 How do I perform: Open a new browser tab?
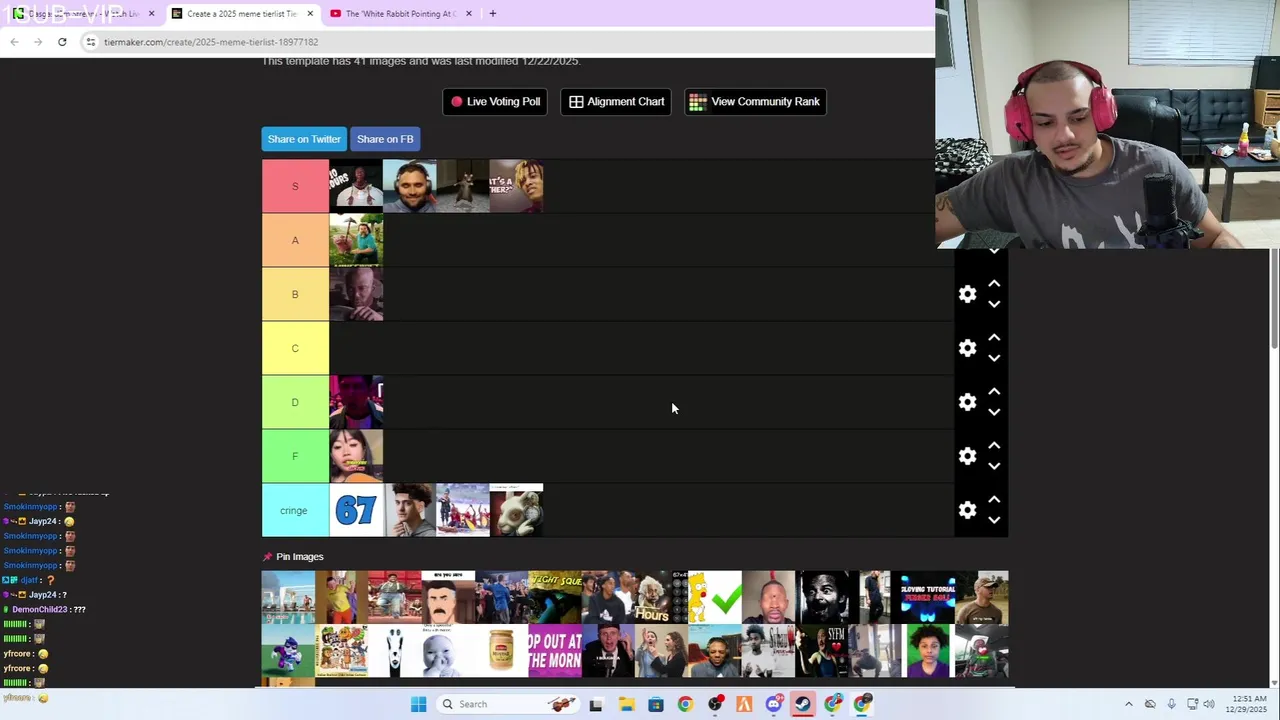pyautogui.click(x=493, y=14)
